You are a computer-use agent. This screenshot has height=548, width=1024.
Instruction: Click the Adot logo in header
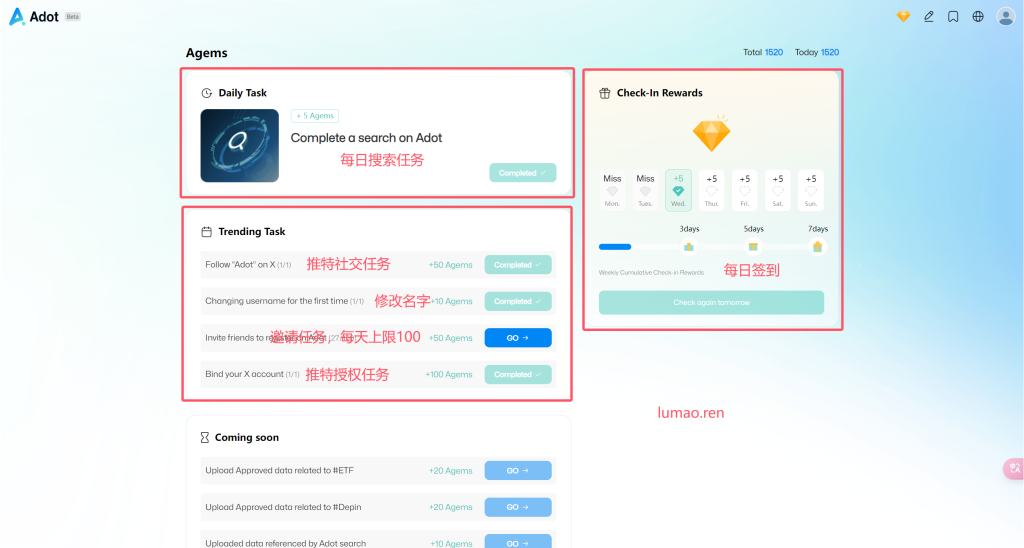[x=34, y=16]
